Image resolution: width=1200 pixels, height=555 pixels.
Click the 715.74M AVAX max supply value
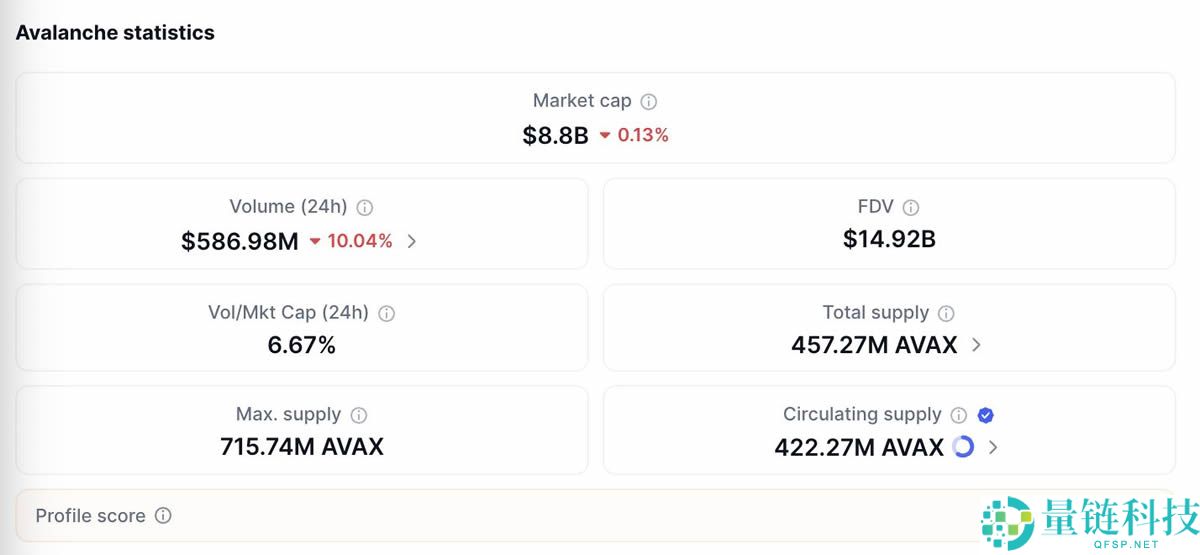coord(302,446)
